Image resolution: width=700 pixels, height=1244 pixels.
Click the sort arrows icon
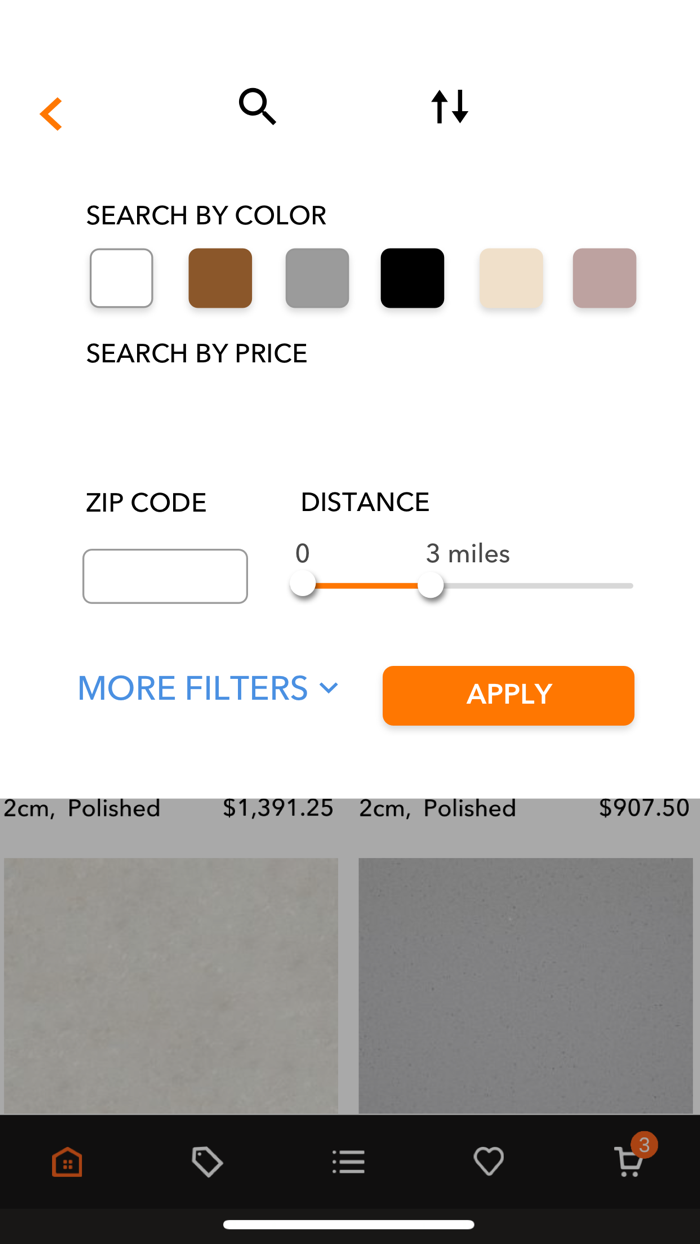tap(449, 105)
